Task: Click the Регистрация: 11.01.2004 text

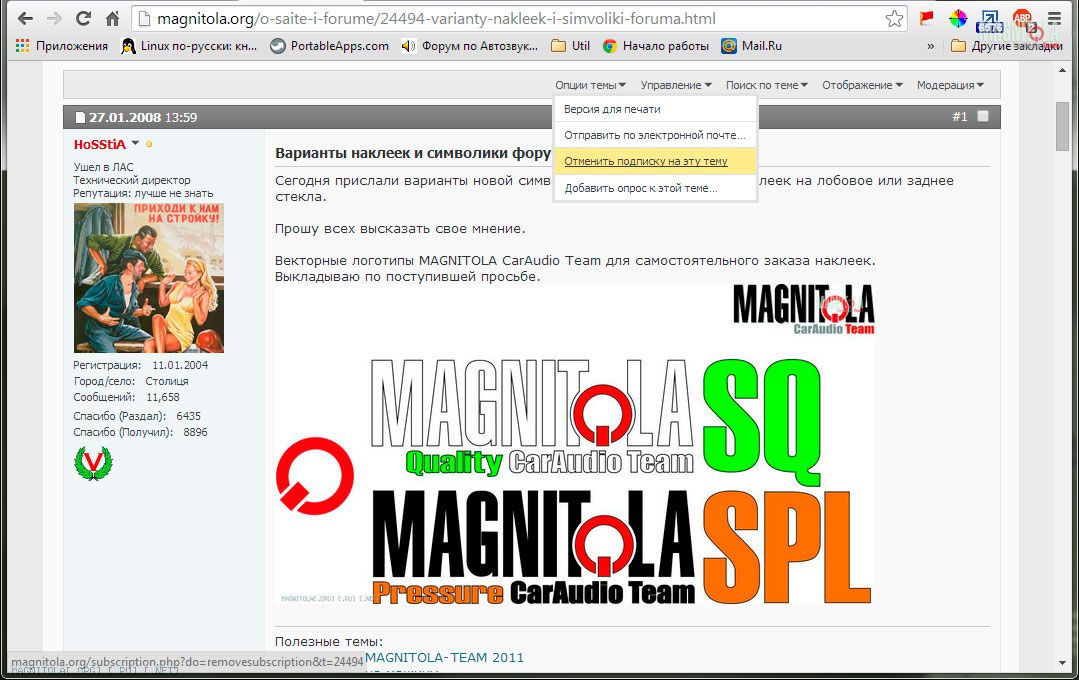Action: tap(141, 365)
